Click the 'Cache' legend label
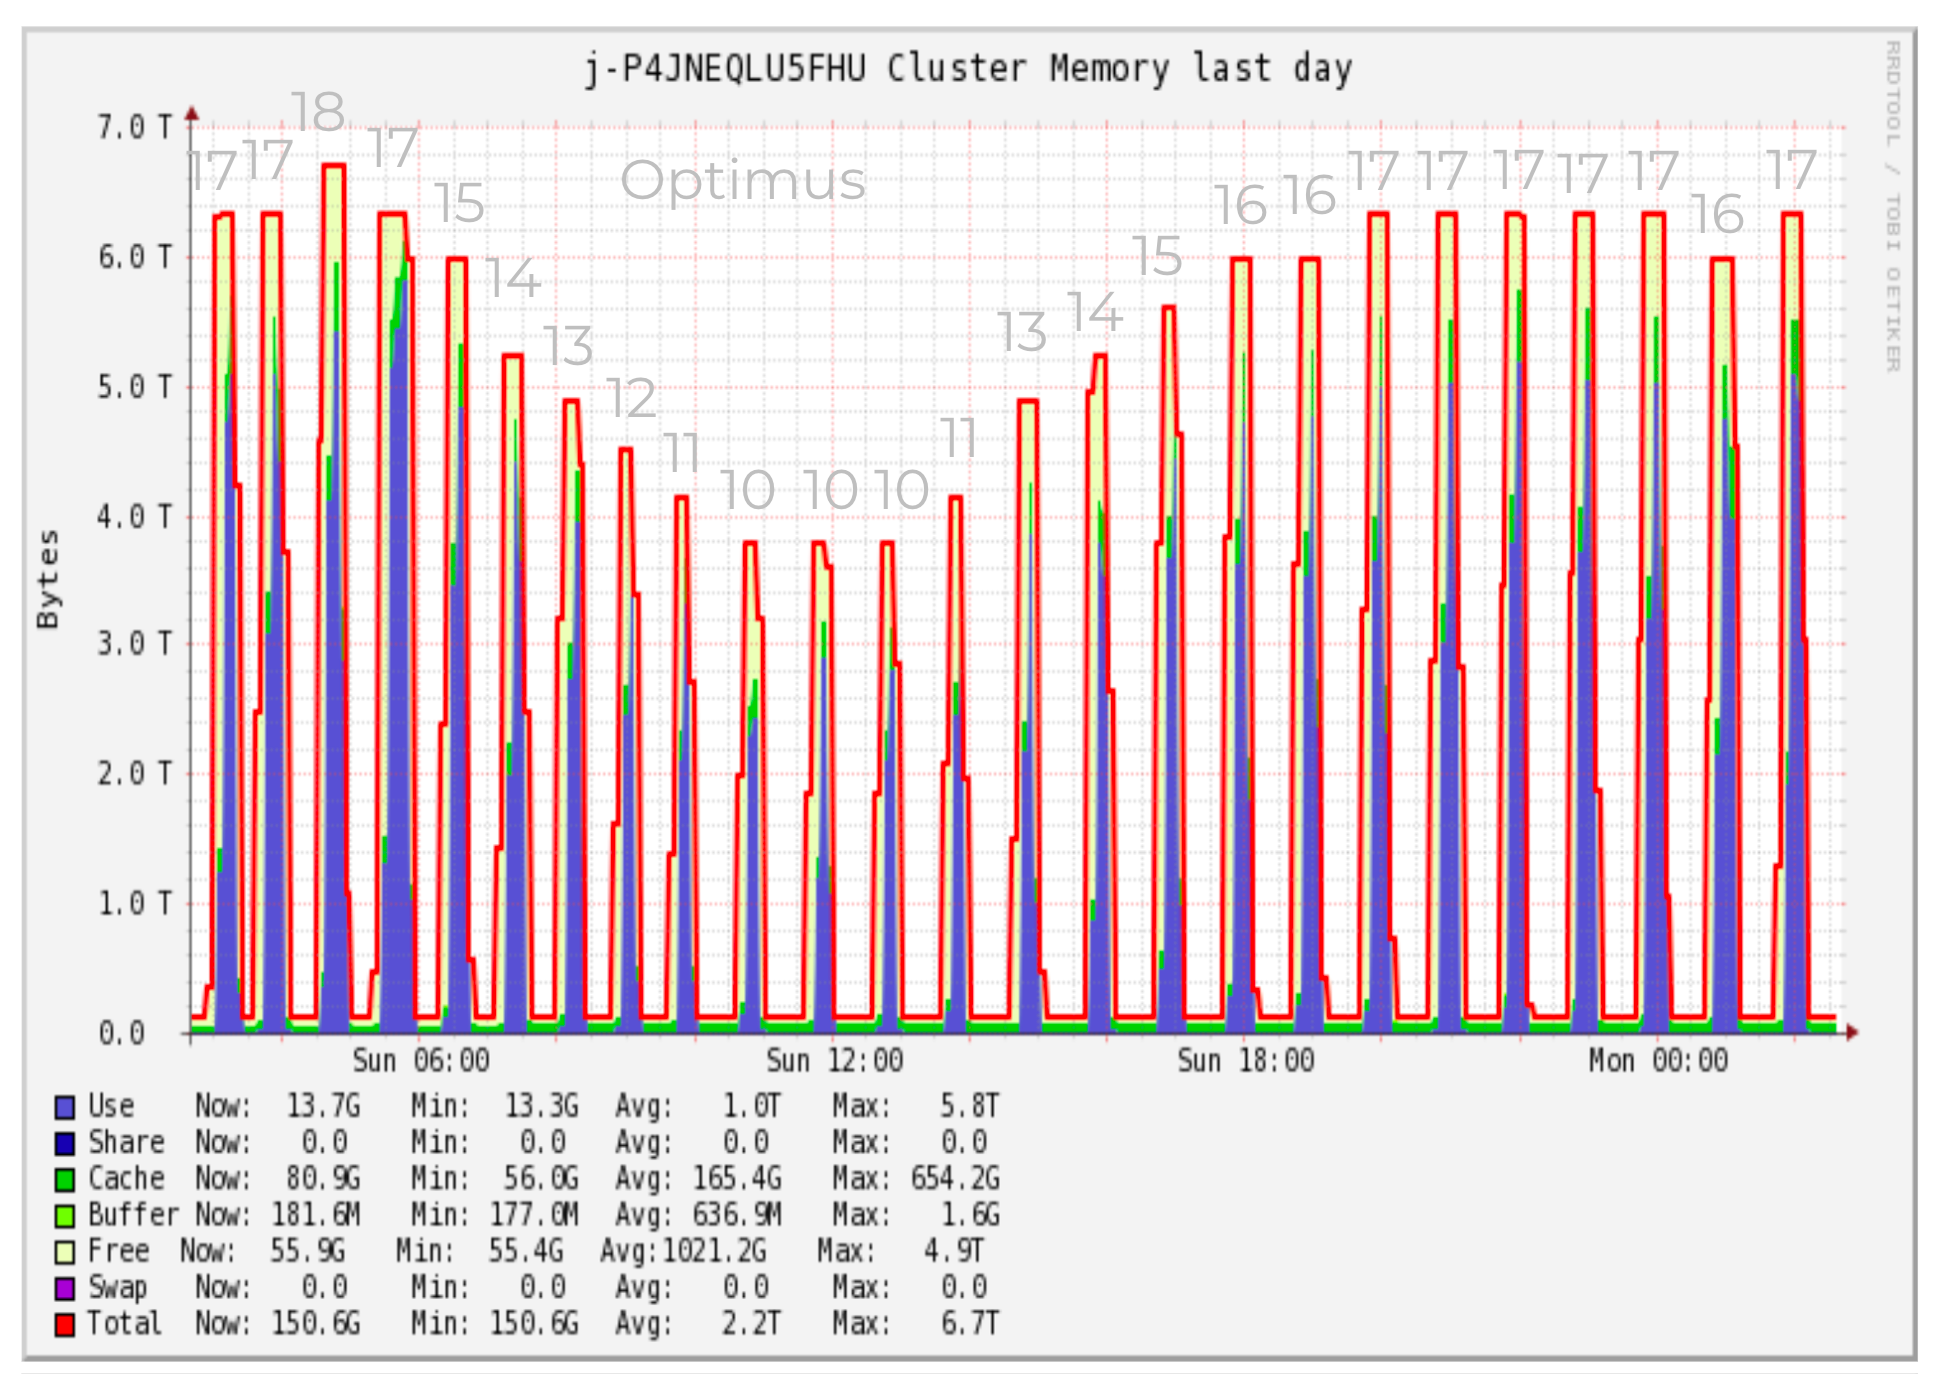The width and height of the screenshot is (1934, 1384). [x=126, y=1178]
